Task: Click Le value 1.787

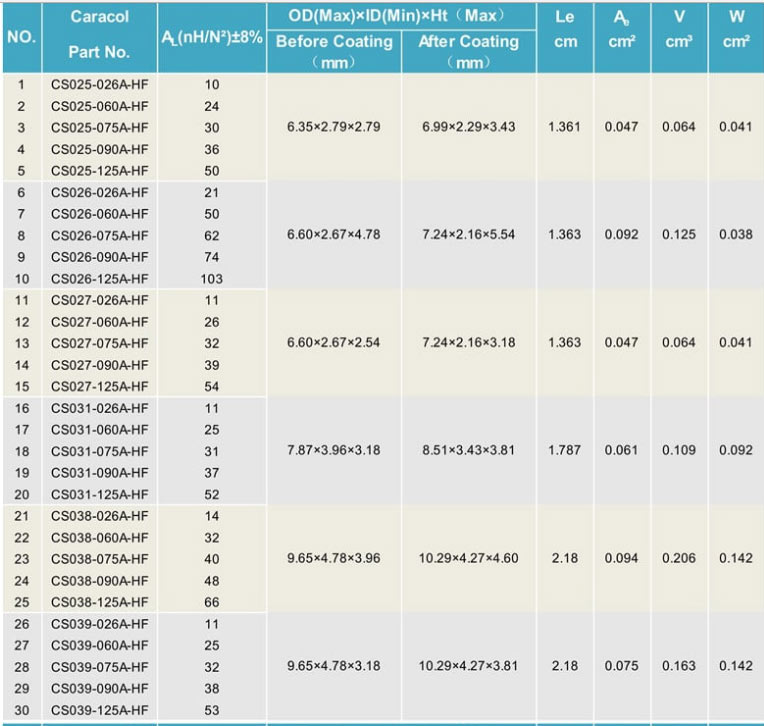Action: 565,450
